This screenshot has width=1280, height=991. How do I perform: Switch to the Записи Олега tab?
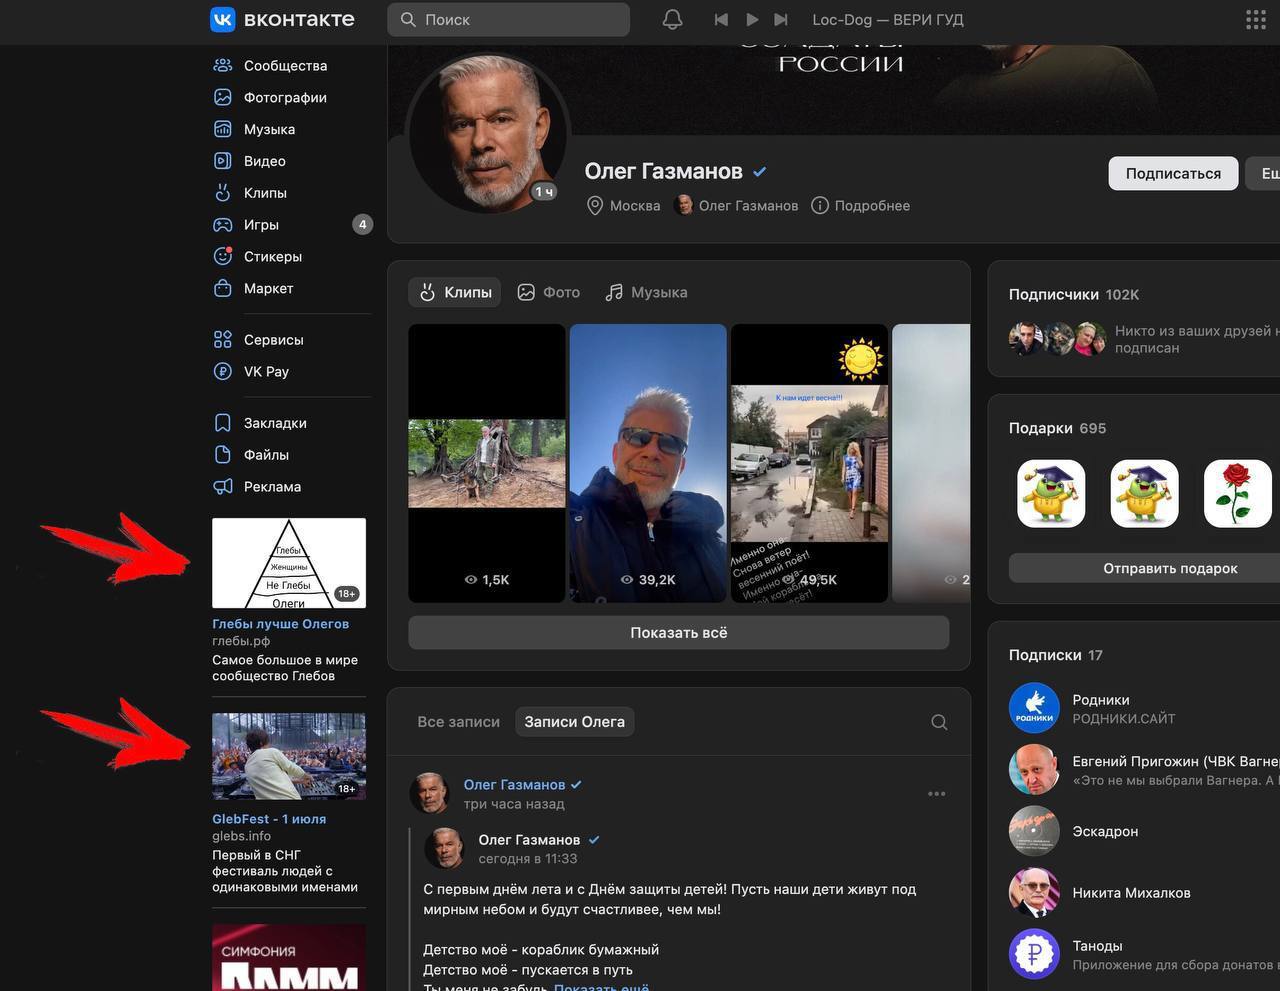coord(574,722)
